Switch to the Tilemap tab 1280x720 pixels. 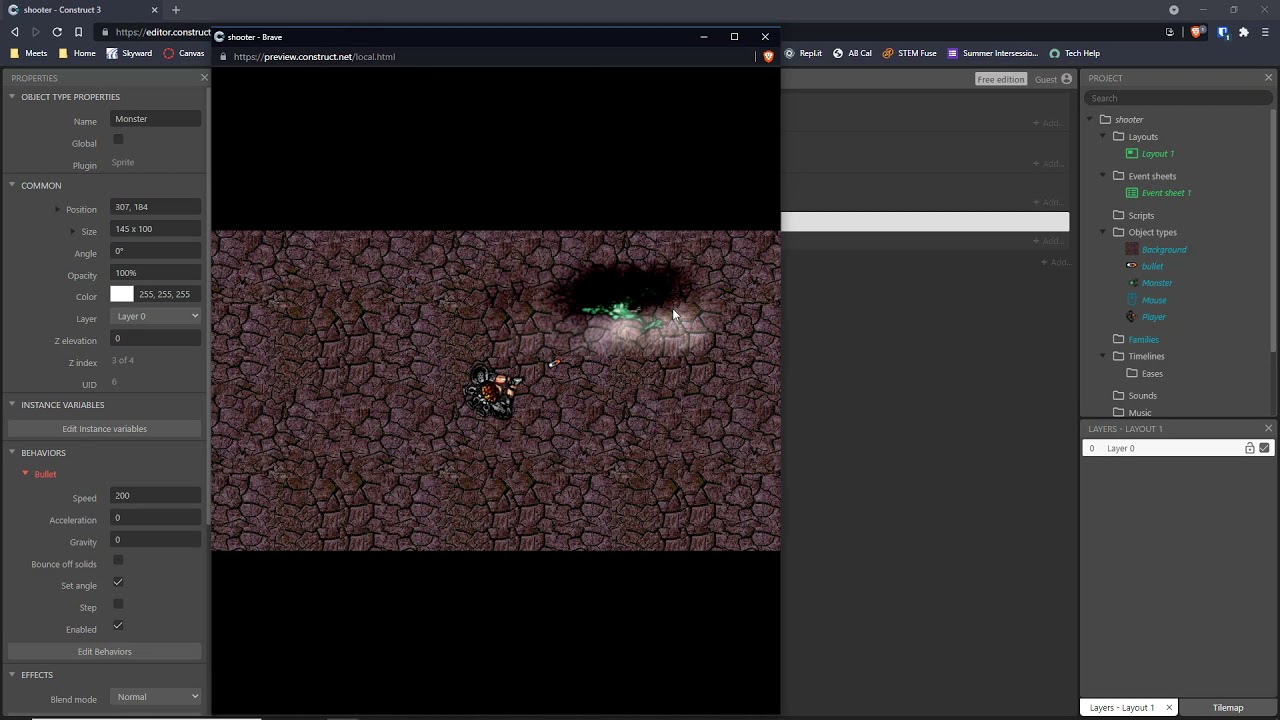click(x=1228, y=708)
